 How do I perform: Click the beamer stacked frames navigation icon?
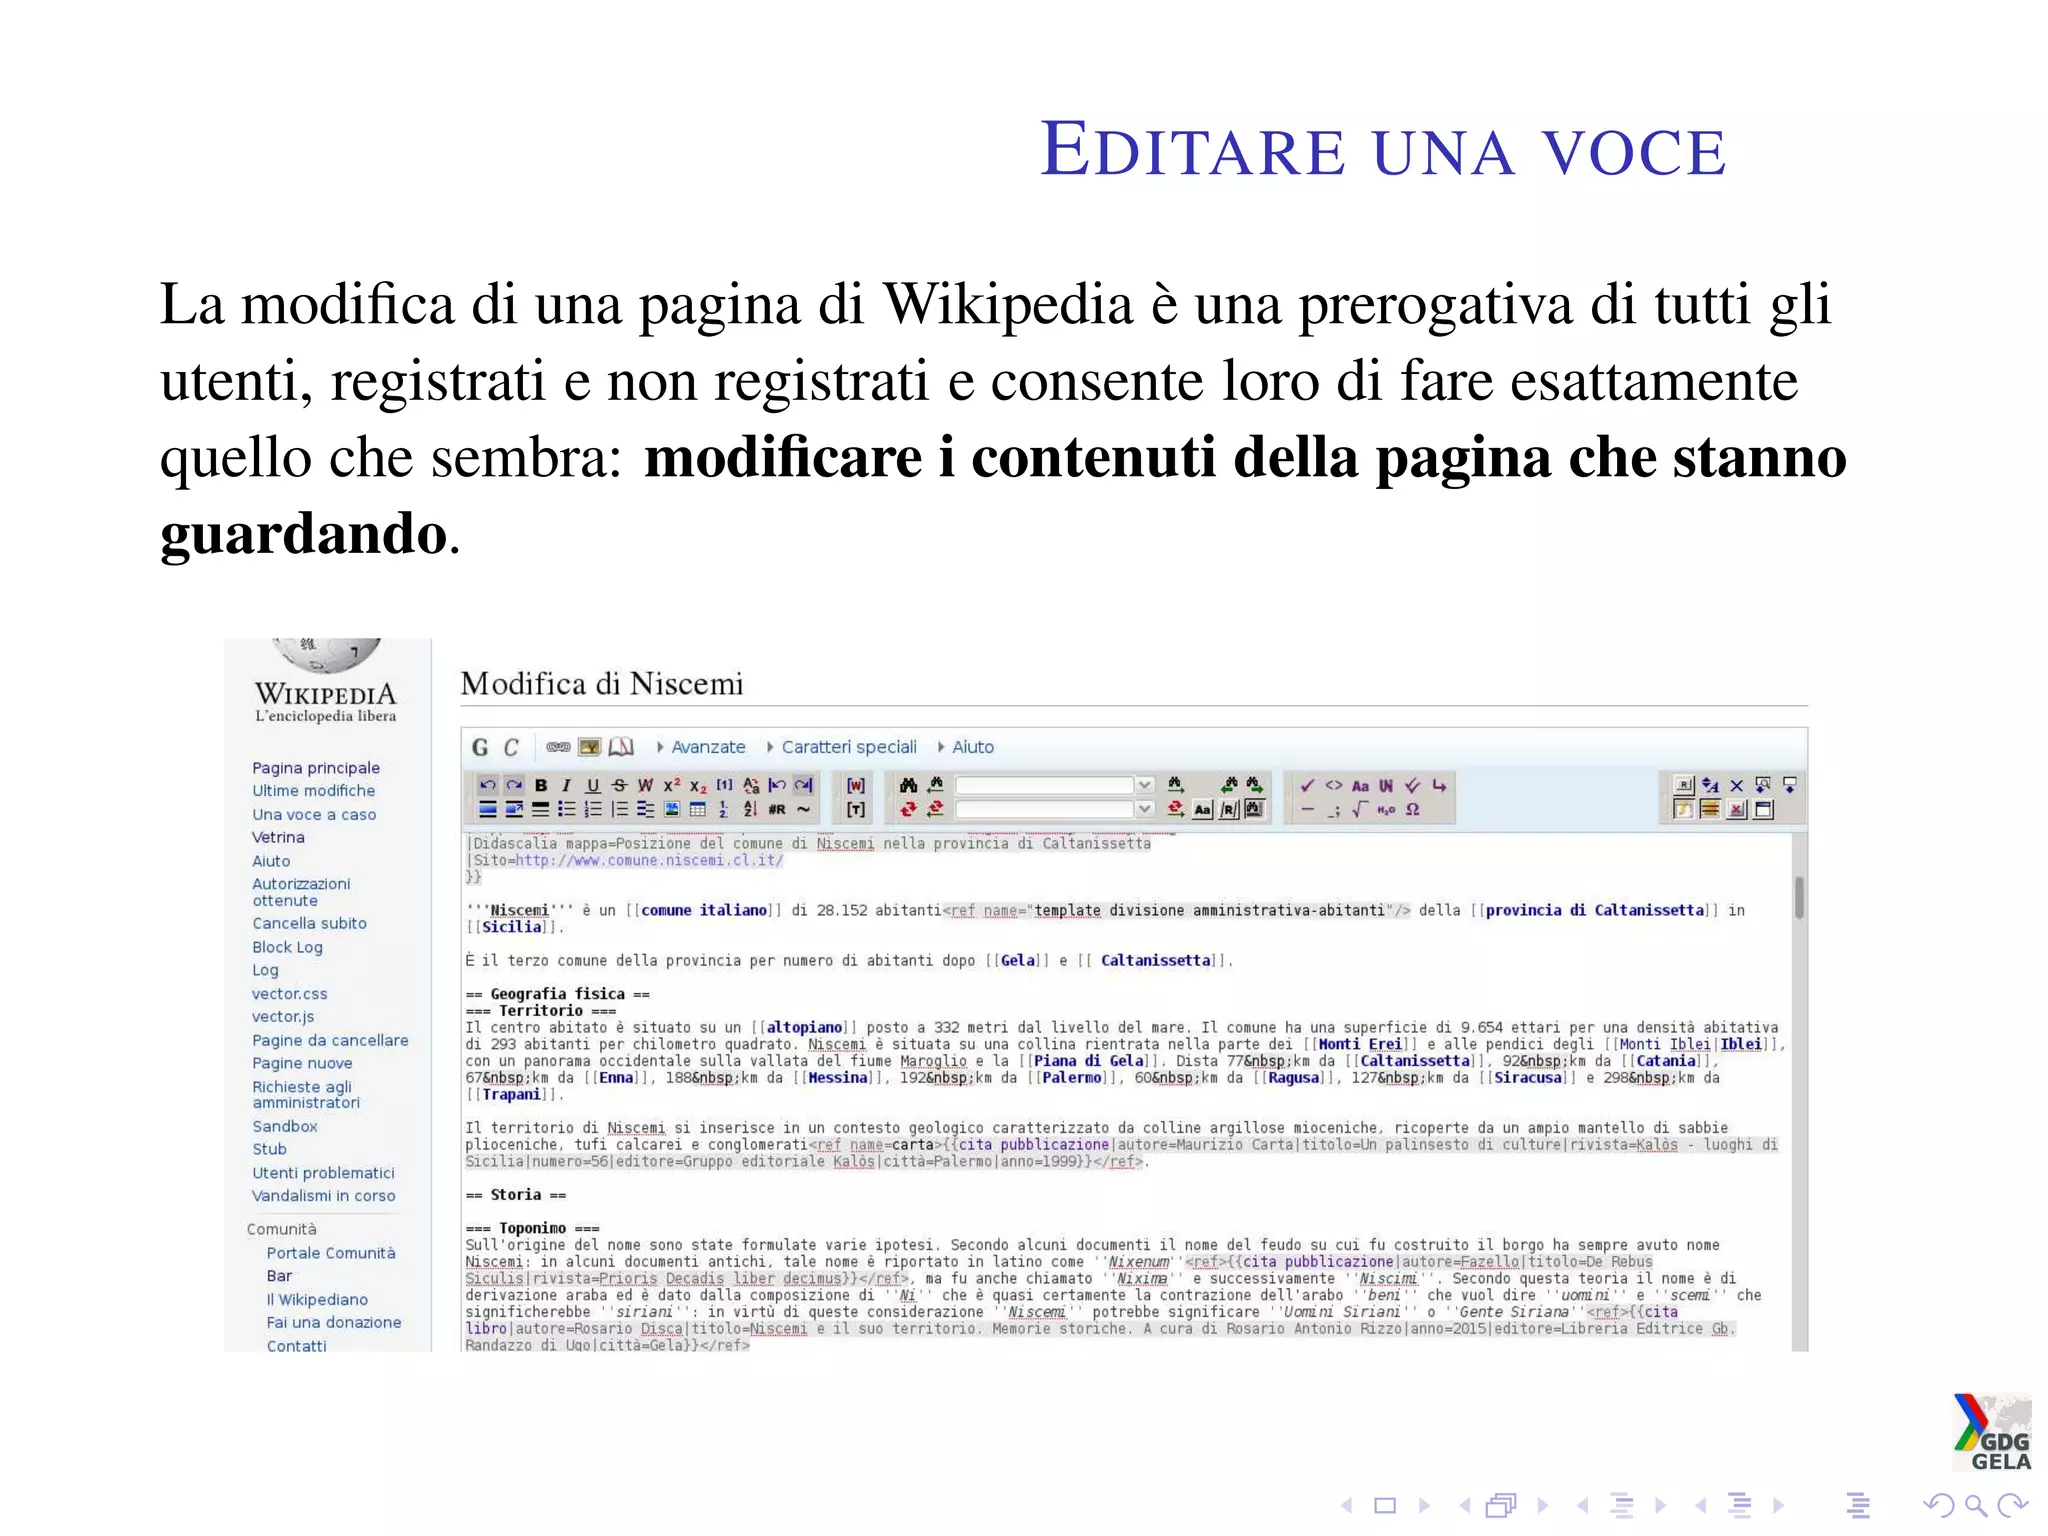pos(1501,1505)
